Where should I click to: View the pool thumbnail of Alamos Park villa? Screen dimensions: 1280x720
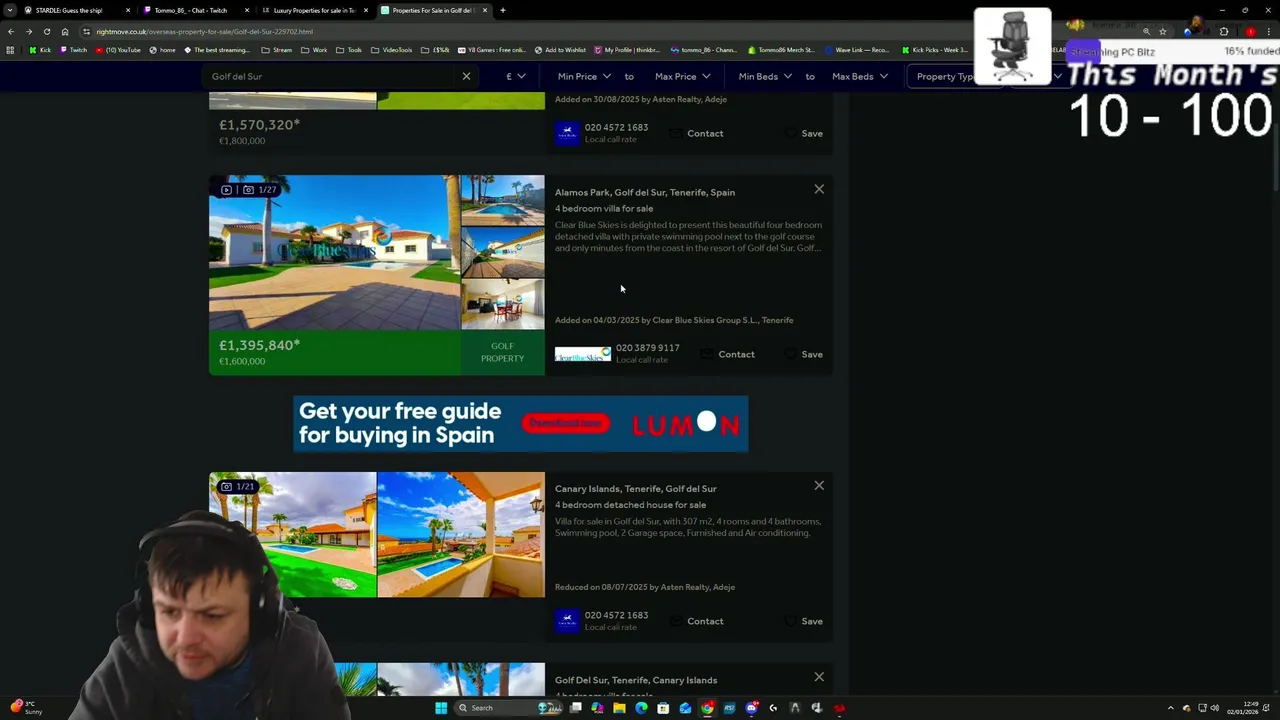pos(503,201)
